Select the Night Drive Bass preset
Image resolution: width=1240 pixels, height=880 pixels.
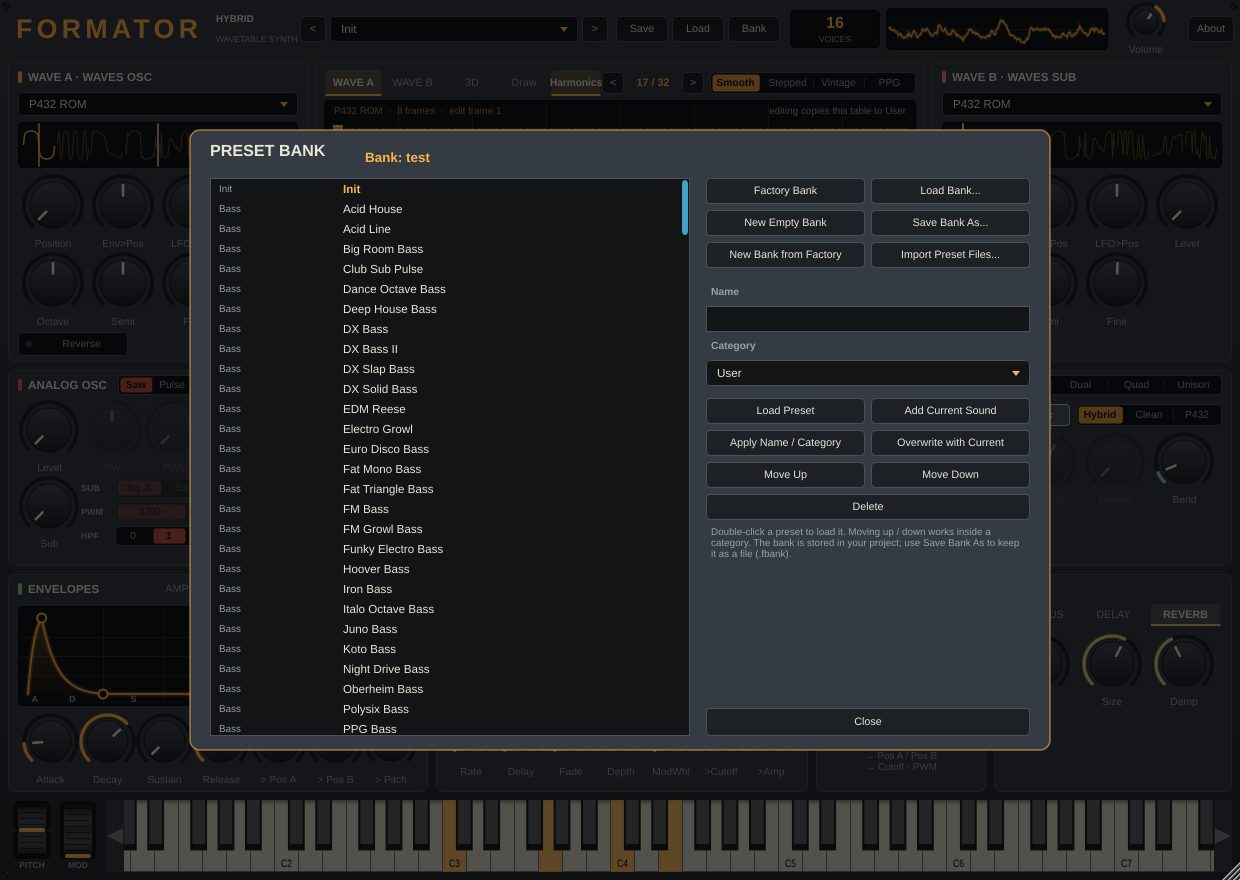446,669
